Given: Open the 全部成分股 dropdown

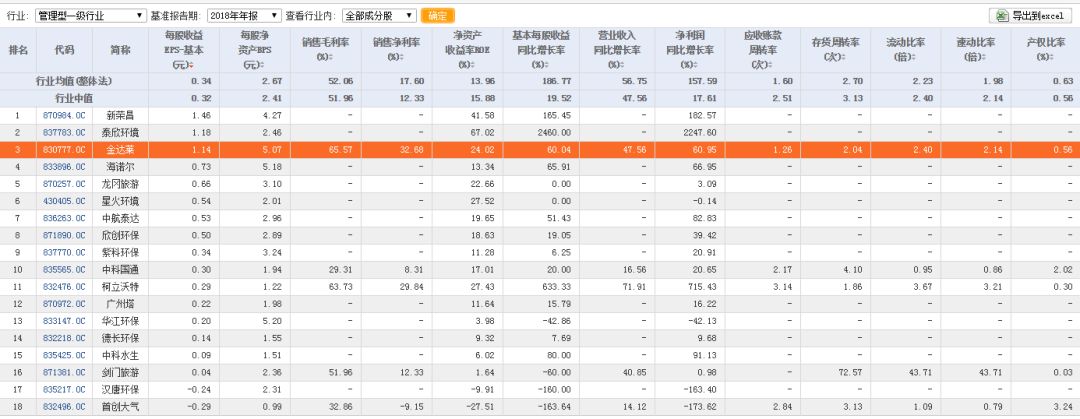Looking at the screenshot, I should coord(379,15).
